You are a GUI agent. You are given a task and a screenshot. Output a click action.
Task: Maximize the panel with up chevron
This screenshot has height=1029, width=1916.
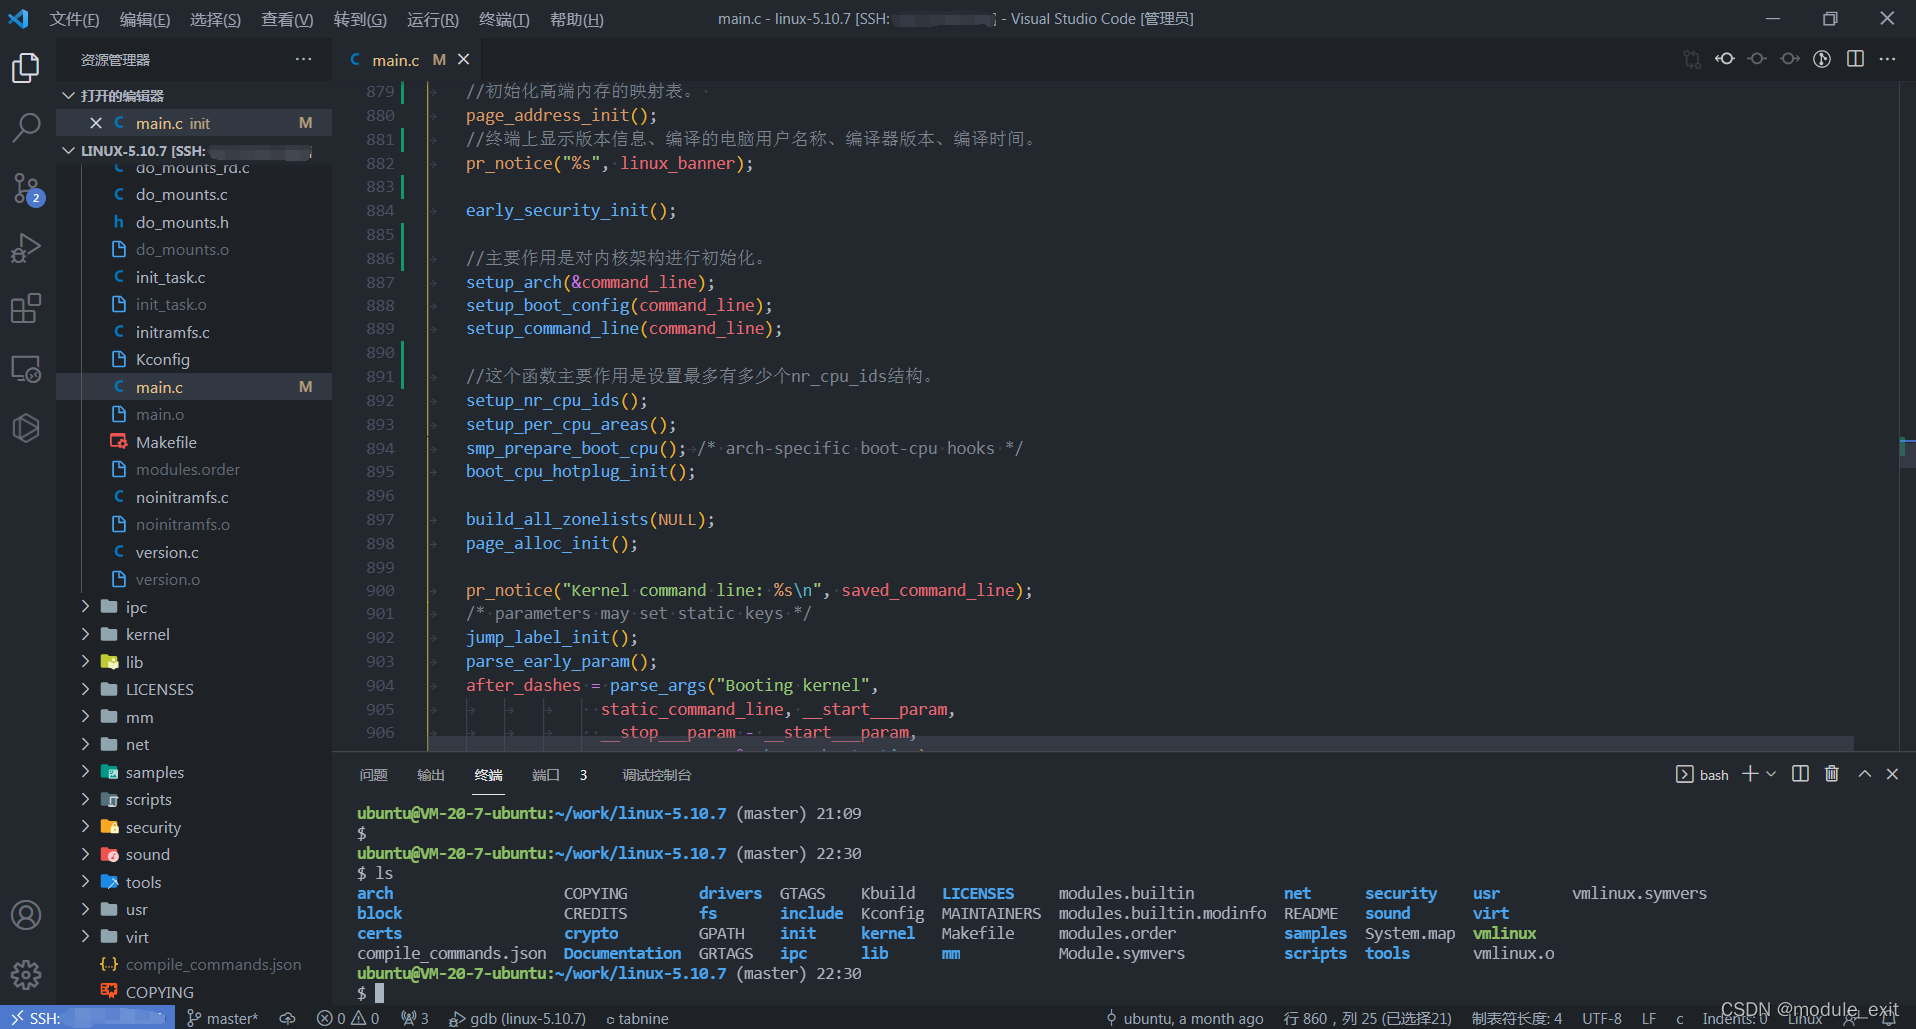[1865, 774]
